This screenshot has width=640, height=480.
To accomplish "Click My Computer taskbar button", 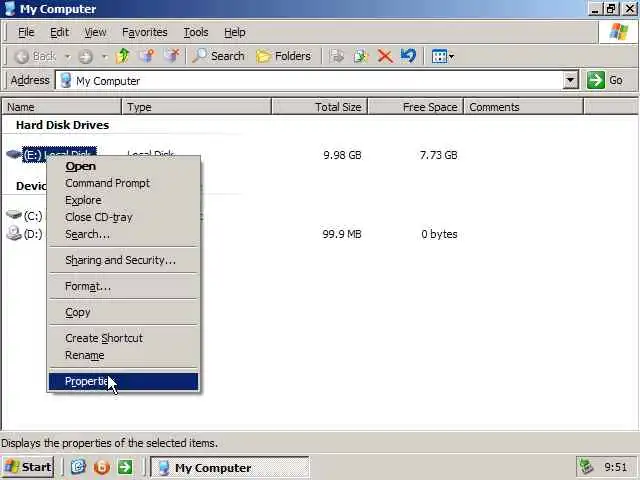I will pos(230,467).
